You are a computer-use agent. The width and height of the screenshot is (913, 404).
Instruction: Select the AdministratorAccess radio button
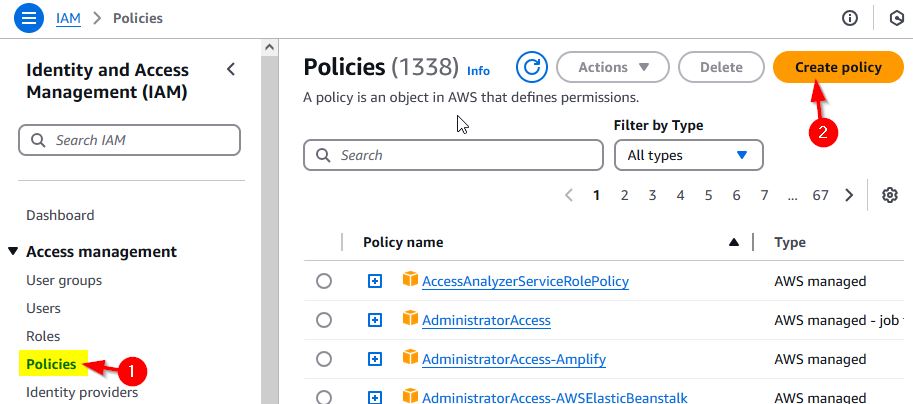tap(324, 320)
